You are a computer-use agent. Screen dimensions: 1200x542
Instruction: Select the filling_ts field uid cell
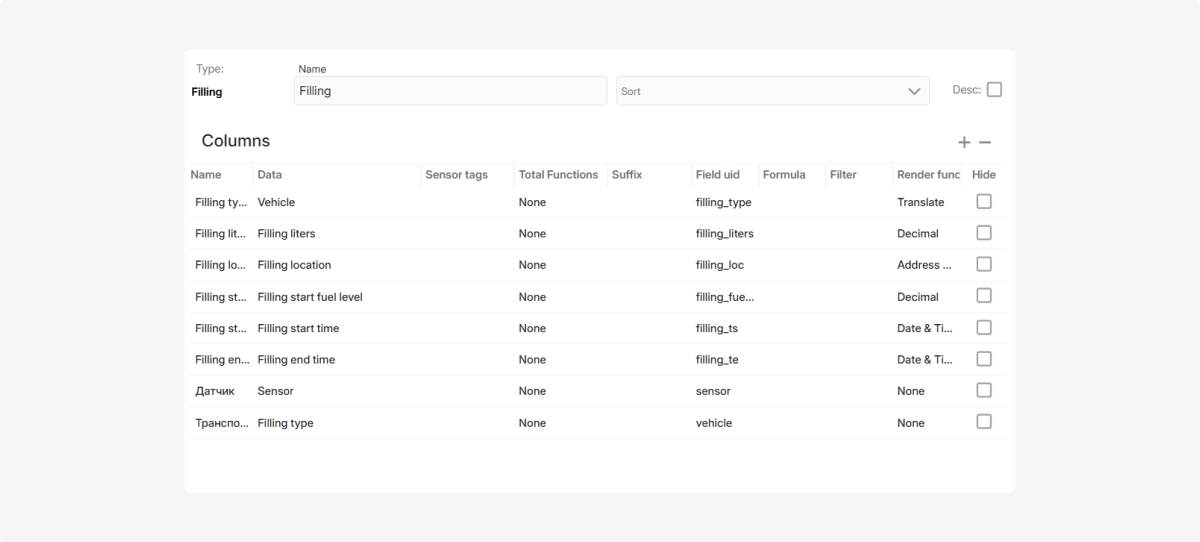(717, 328)
